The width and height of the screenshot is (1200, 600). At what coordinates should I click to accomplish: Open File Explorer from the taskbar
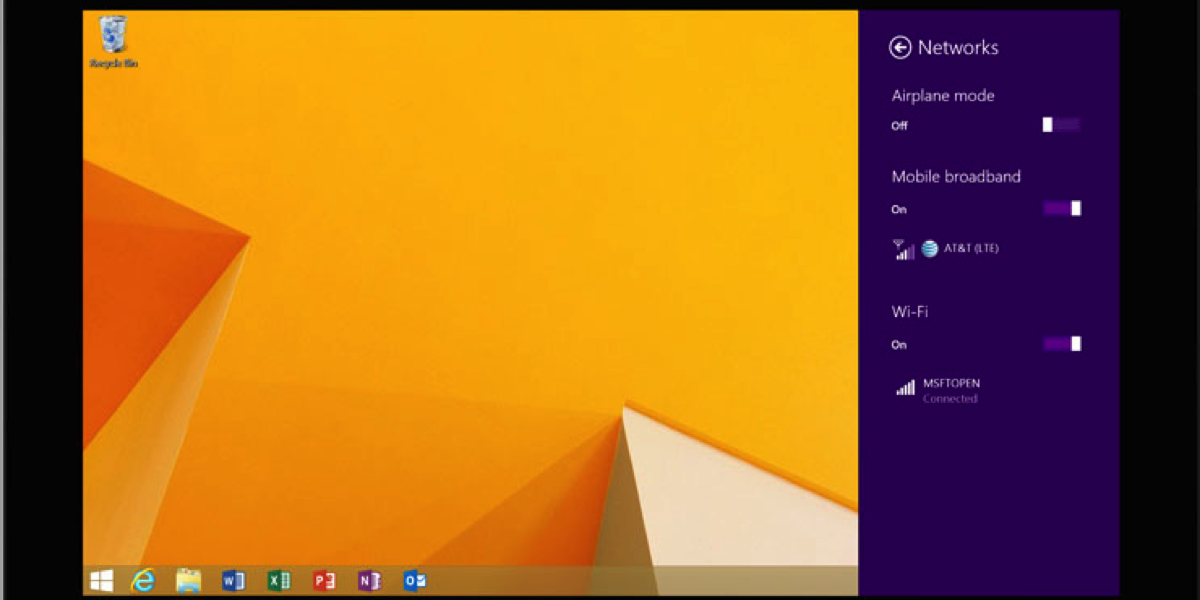coord(188,581)
